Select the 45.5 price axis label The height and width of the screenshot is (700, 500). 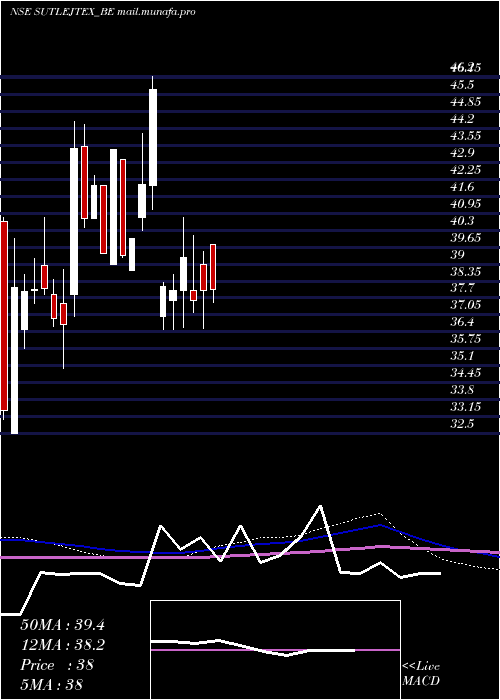[462, 85]
